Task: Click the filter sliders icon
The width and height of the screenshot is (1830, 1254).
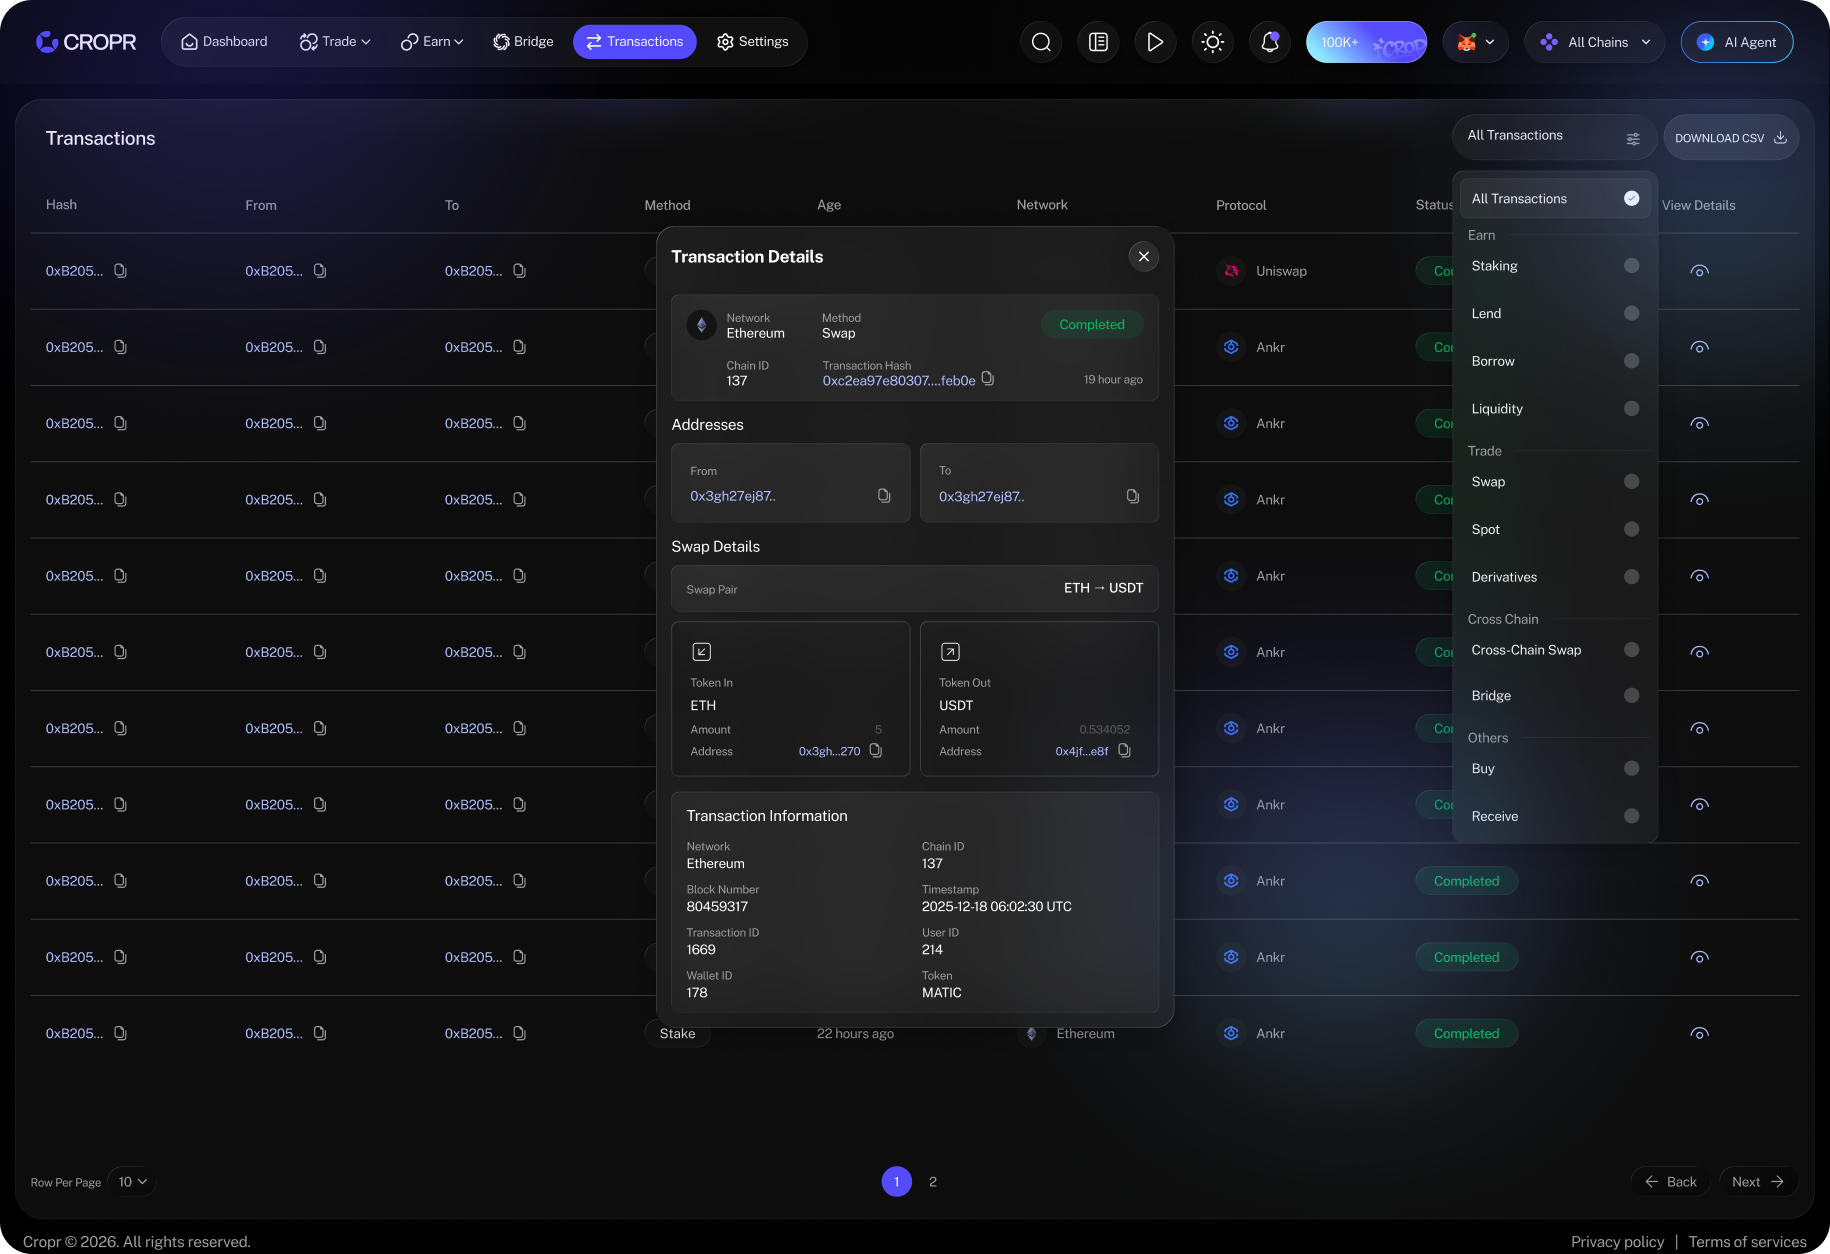Action: [1633, 138]
